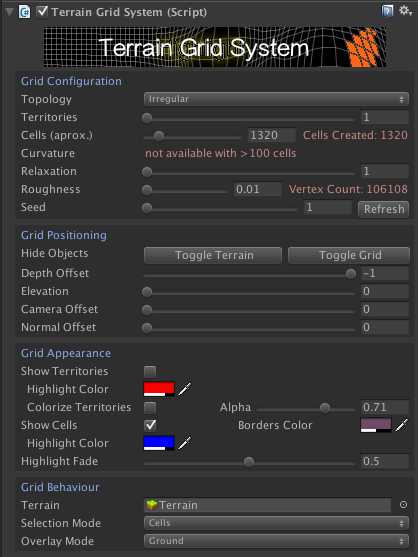418x557 pixels.
Task: Uncheck Show Cells checkbox
Action: click(150, 425)
